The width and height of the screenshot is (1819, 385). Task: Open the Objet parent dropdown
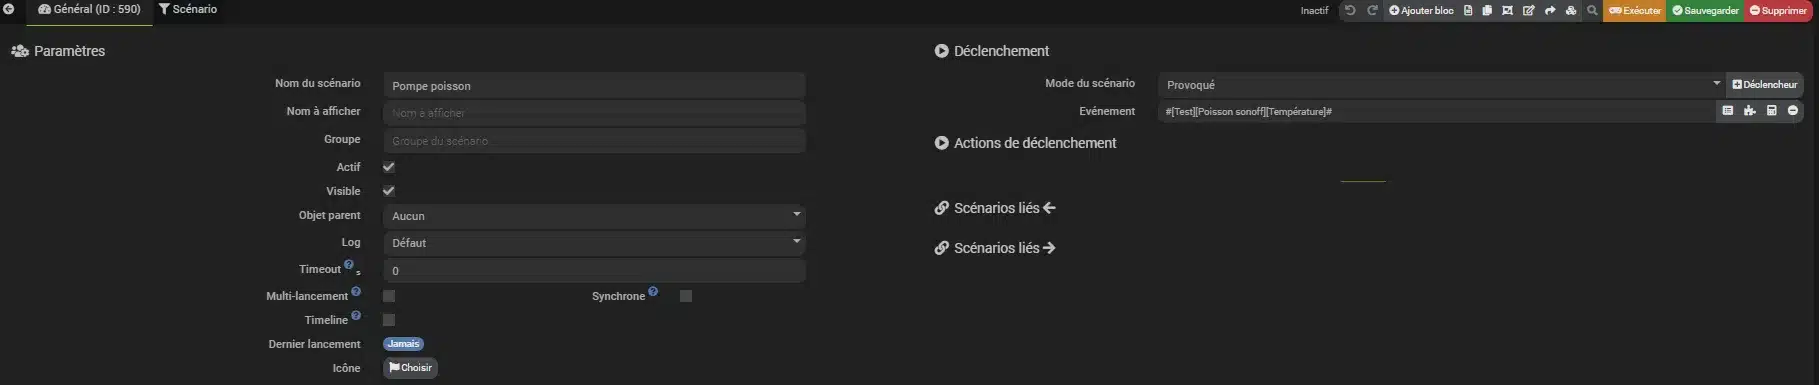(594, 216)
